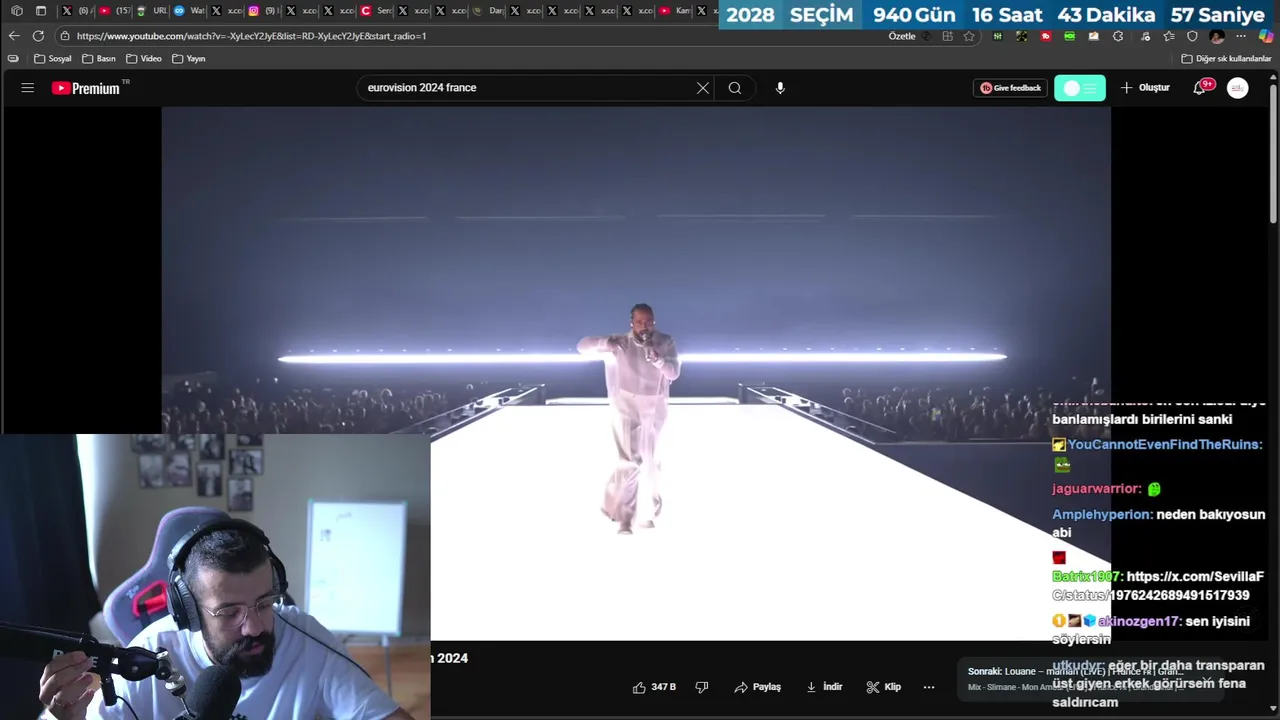Open the green HDX extension icon
This screenshot has width=1280, height=720.
[x=1070, y=36]
